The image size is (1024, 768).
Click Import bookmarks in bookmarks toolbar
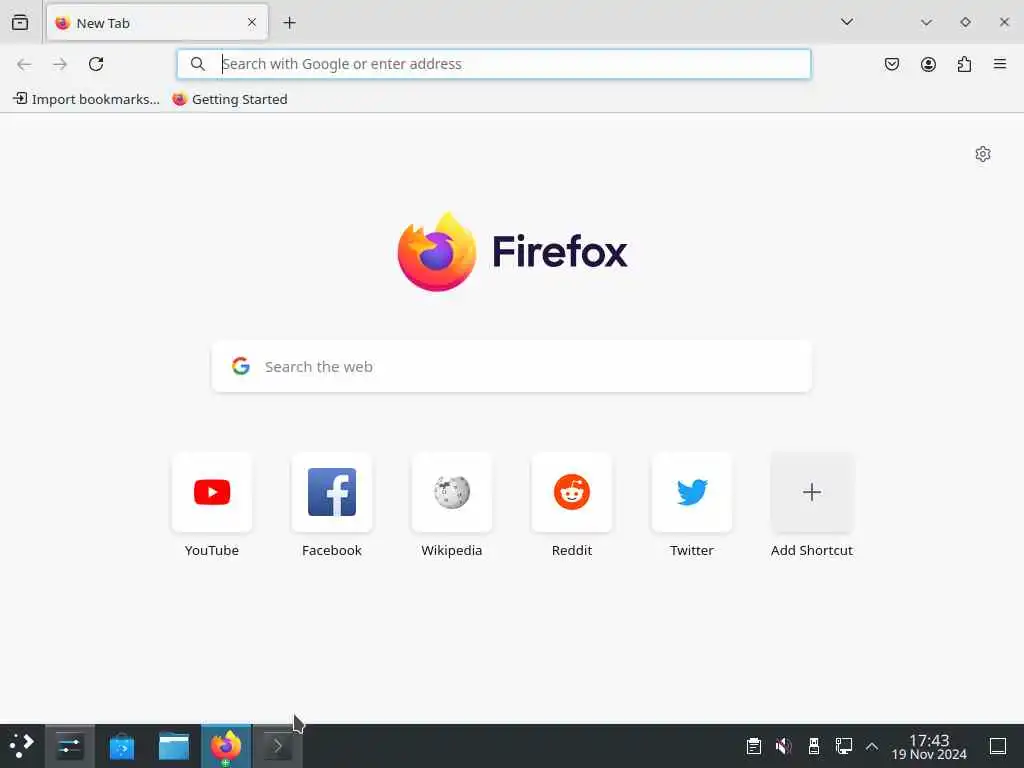click(x=86, y=99)
